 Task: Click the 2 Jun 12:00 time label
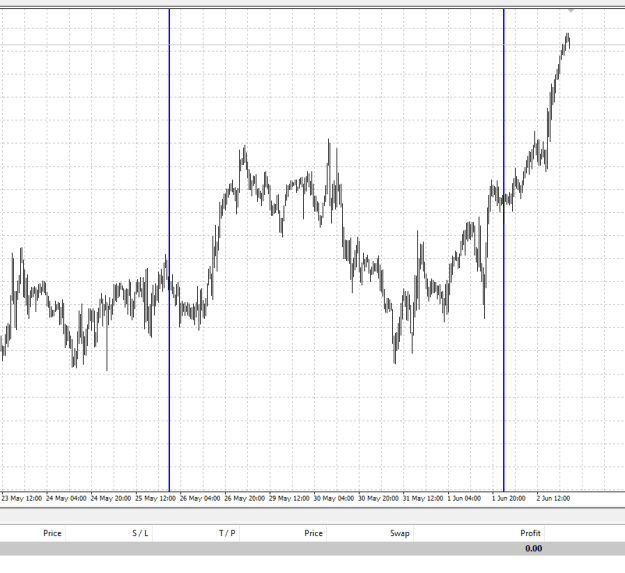coord(553,498)
